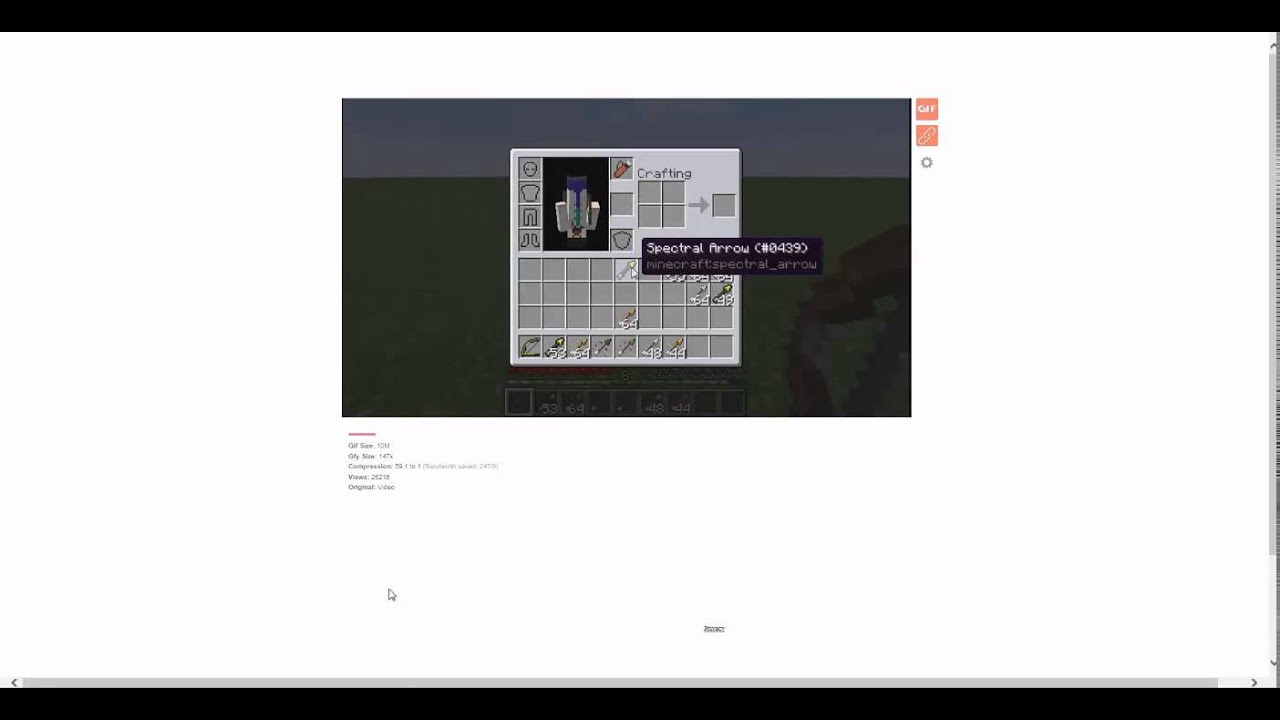The image size is (1280, 720).
Task: Pick up the Spectral Arrow in the inventory
Action: [x=626, y=269]
